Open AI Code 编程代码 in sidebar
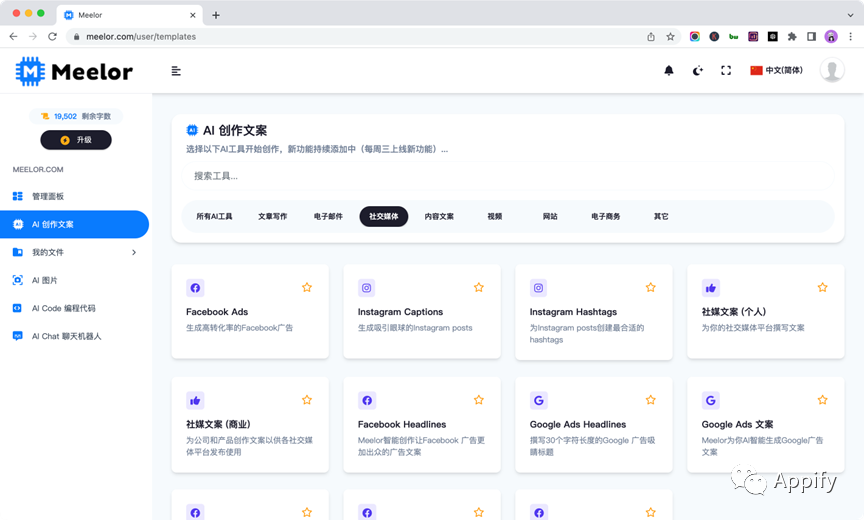864x520 pixels. 63,308
